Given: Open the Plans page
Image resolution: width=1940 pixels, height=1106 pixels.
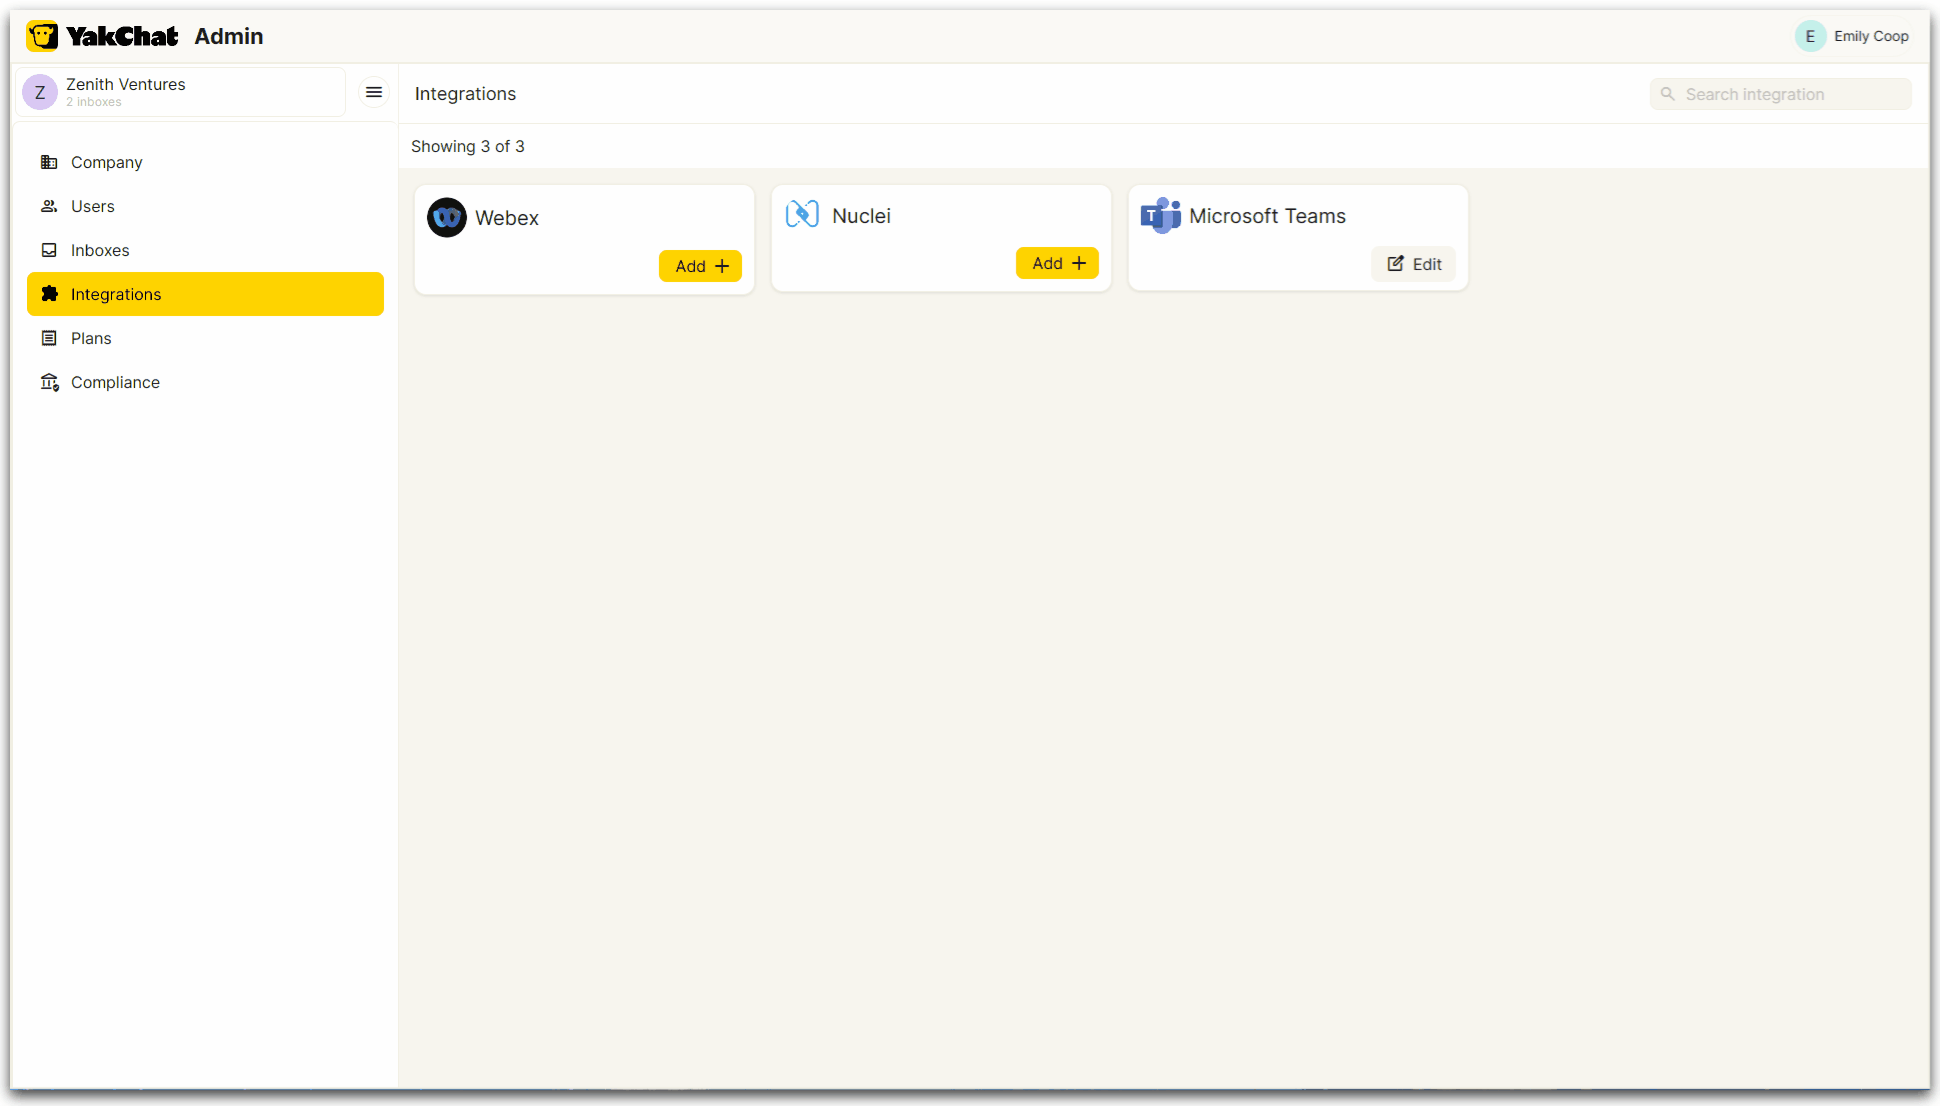Looking at the screenshot, I should tap(90, 338).
